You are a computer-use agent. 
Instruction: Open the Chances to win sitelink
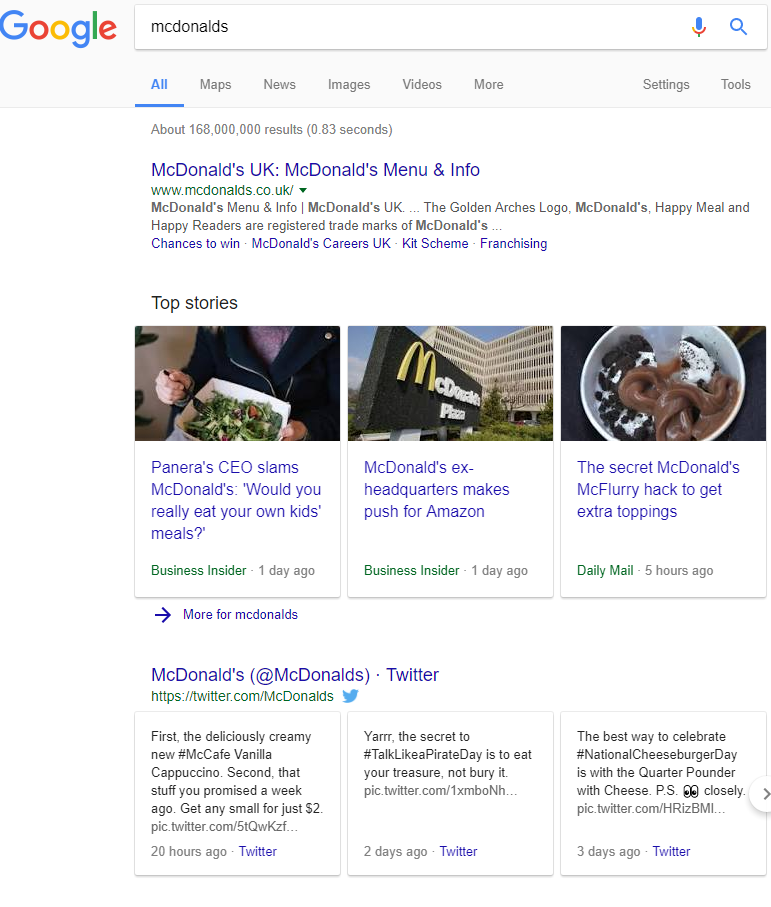click(x=195, y=244)
